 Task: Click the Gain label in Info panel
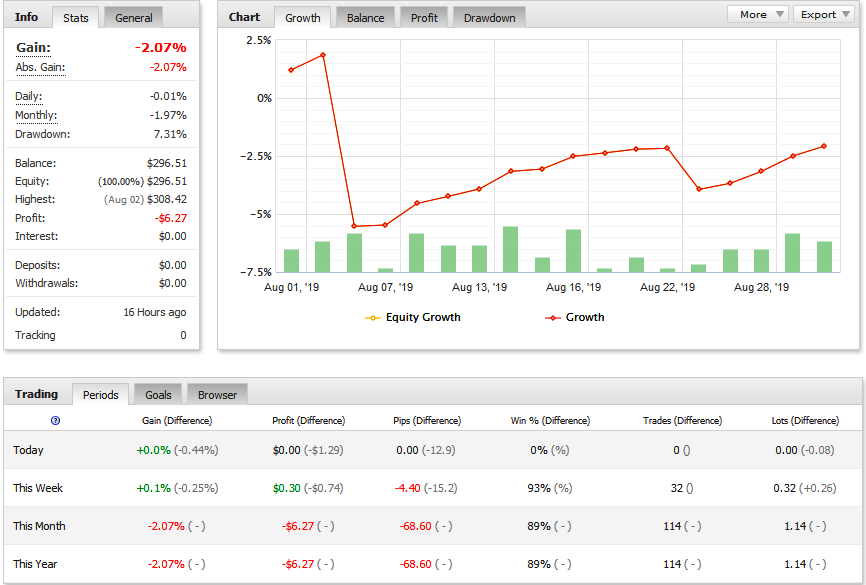click(33, 48)
